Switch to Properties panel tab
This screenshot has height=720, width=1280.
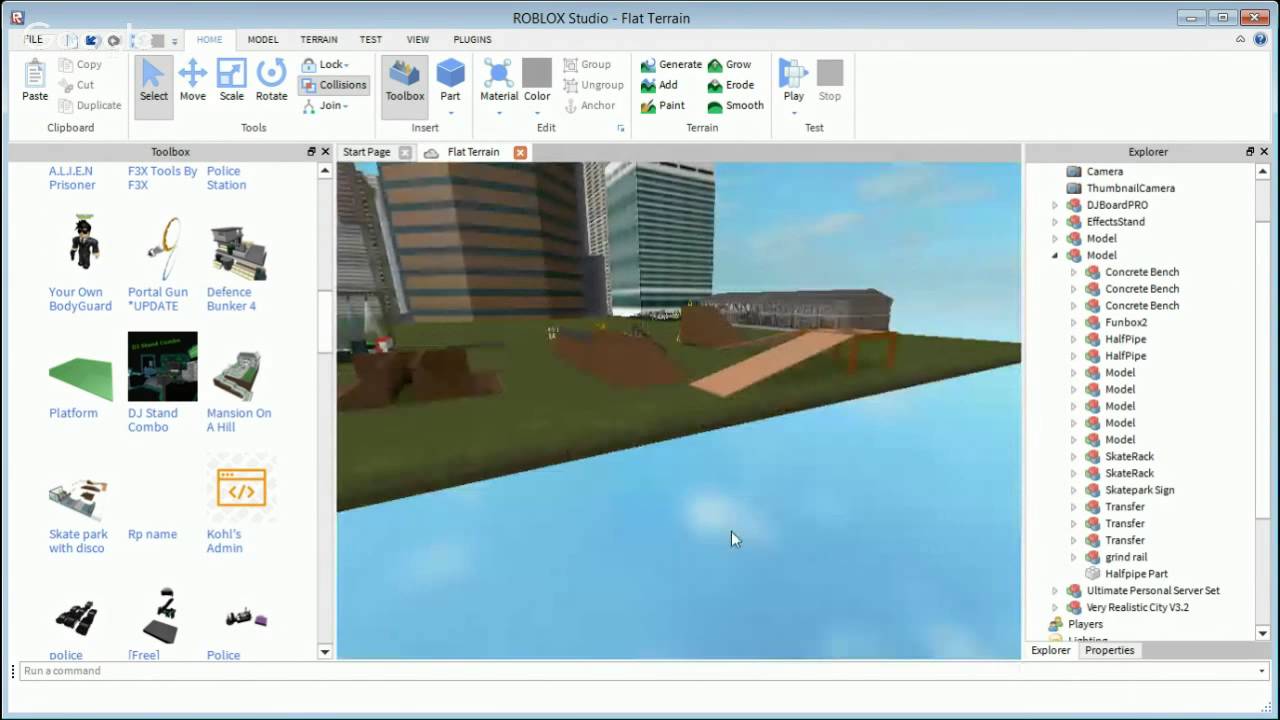[1110, 650]
